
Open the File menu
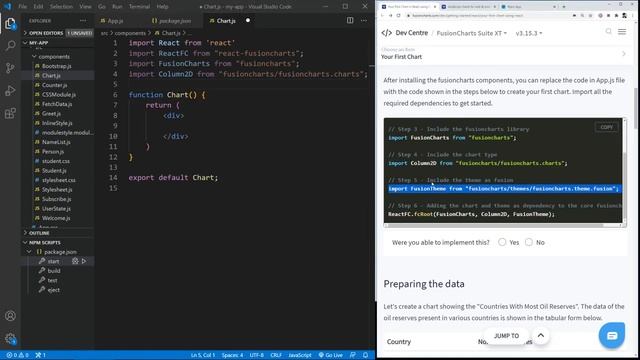[x=23, y=7]
